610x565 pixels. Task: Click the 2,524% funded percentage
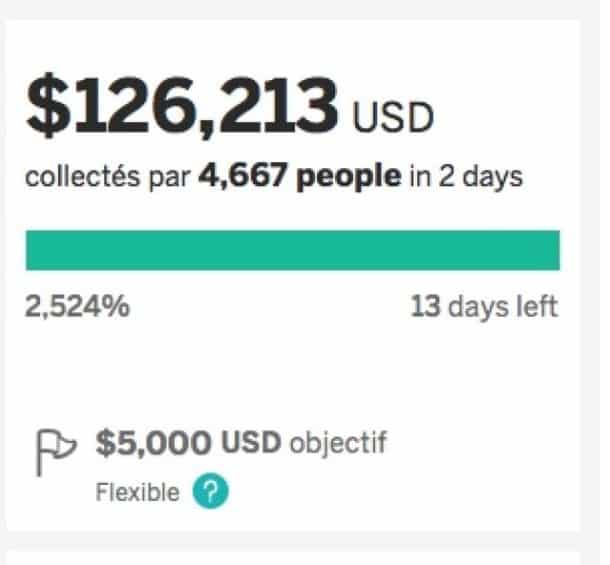pos(78,306)
